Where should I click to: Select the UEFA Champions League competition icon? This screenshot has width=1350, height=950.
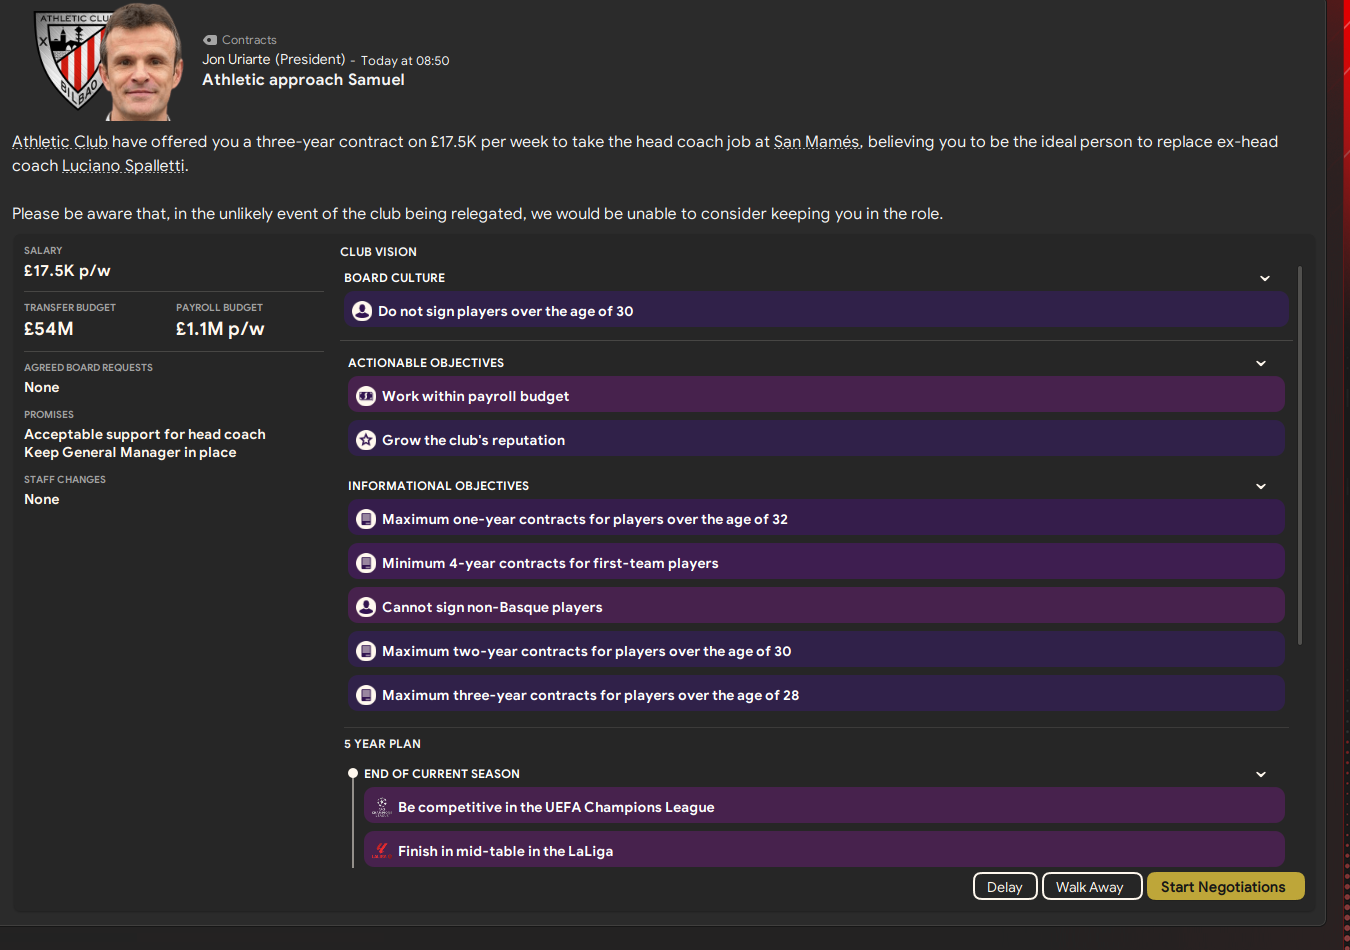click(x=380, y=806)
